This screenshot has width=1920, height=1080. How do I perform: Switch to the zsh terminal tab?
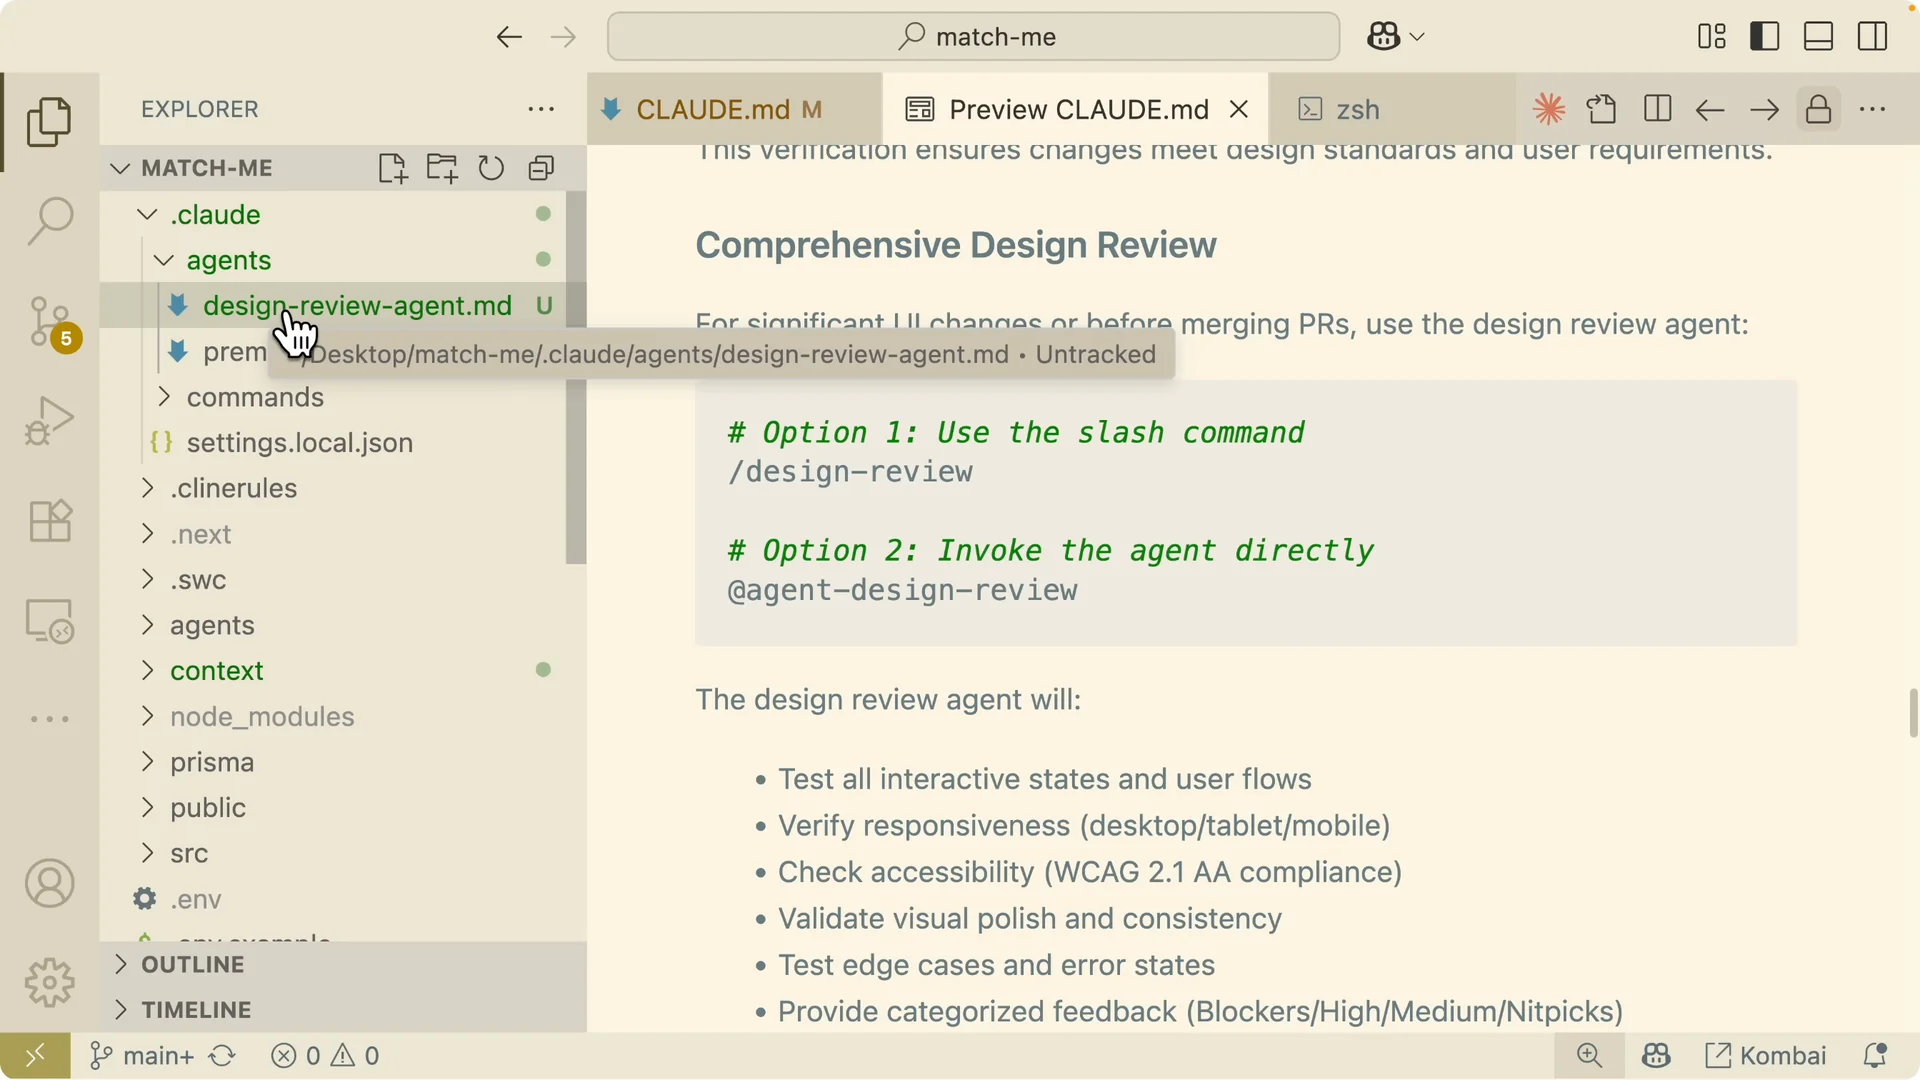[x=1390, y=109]
